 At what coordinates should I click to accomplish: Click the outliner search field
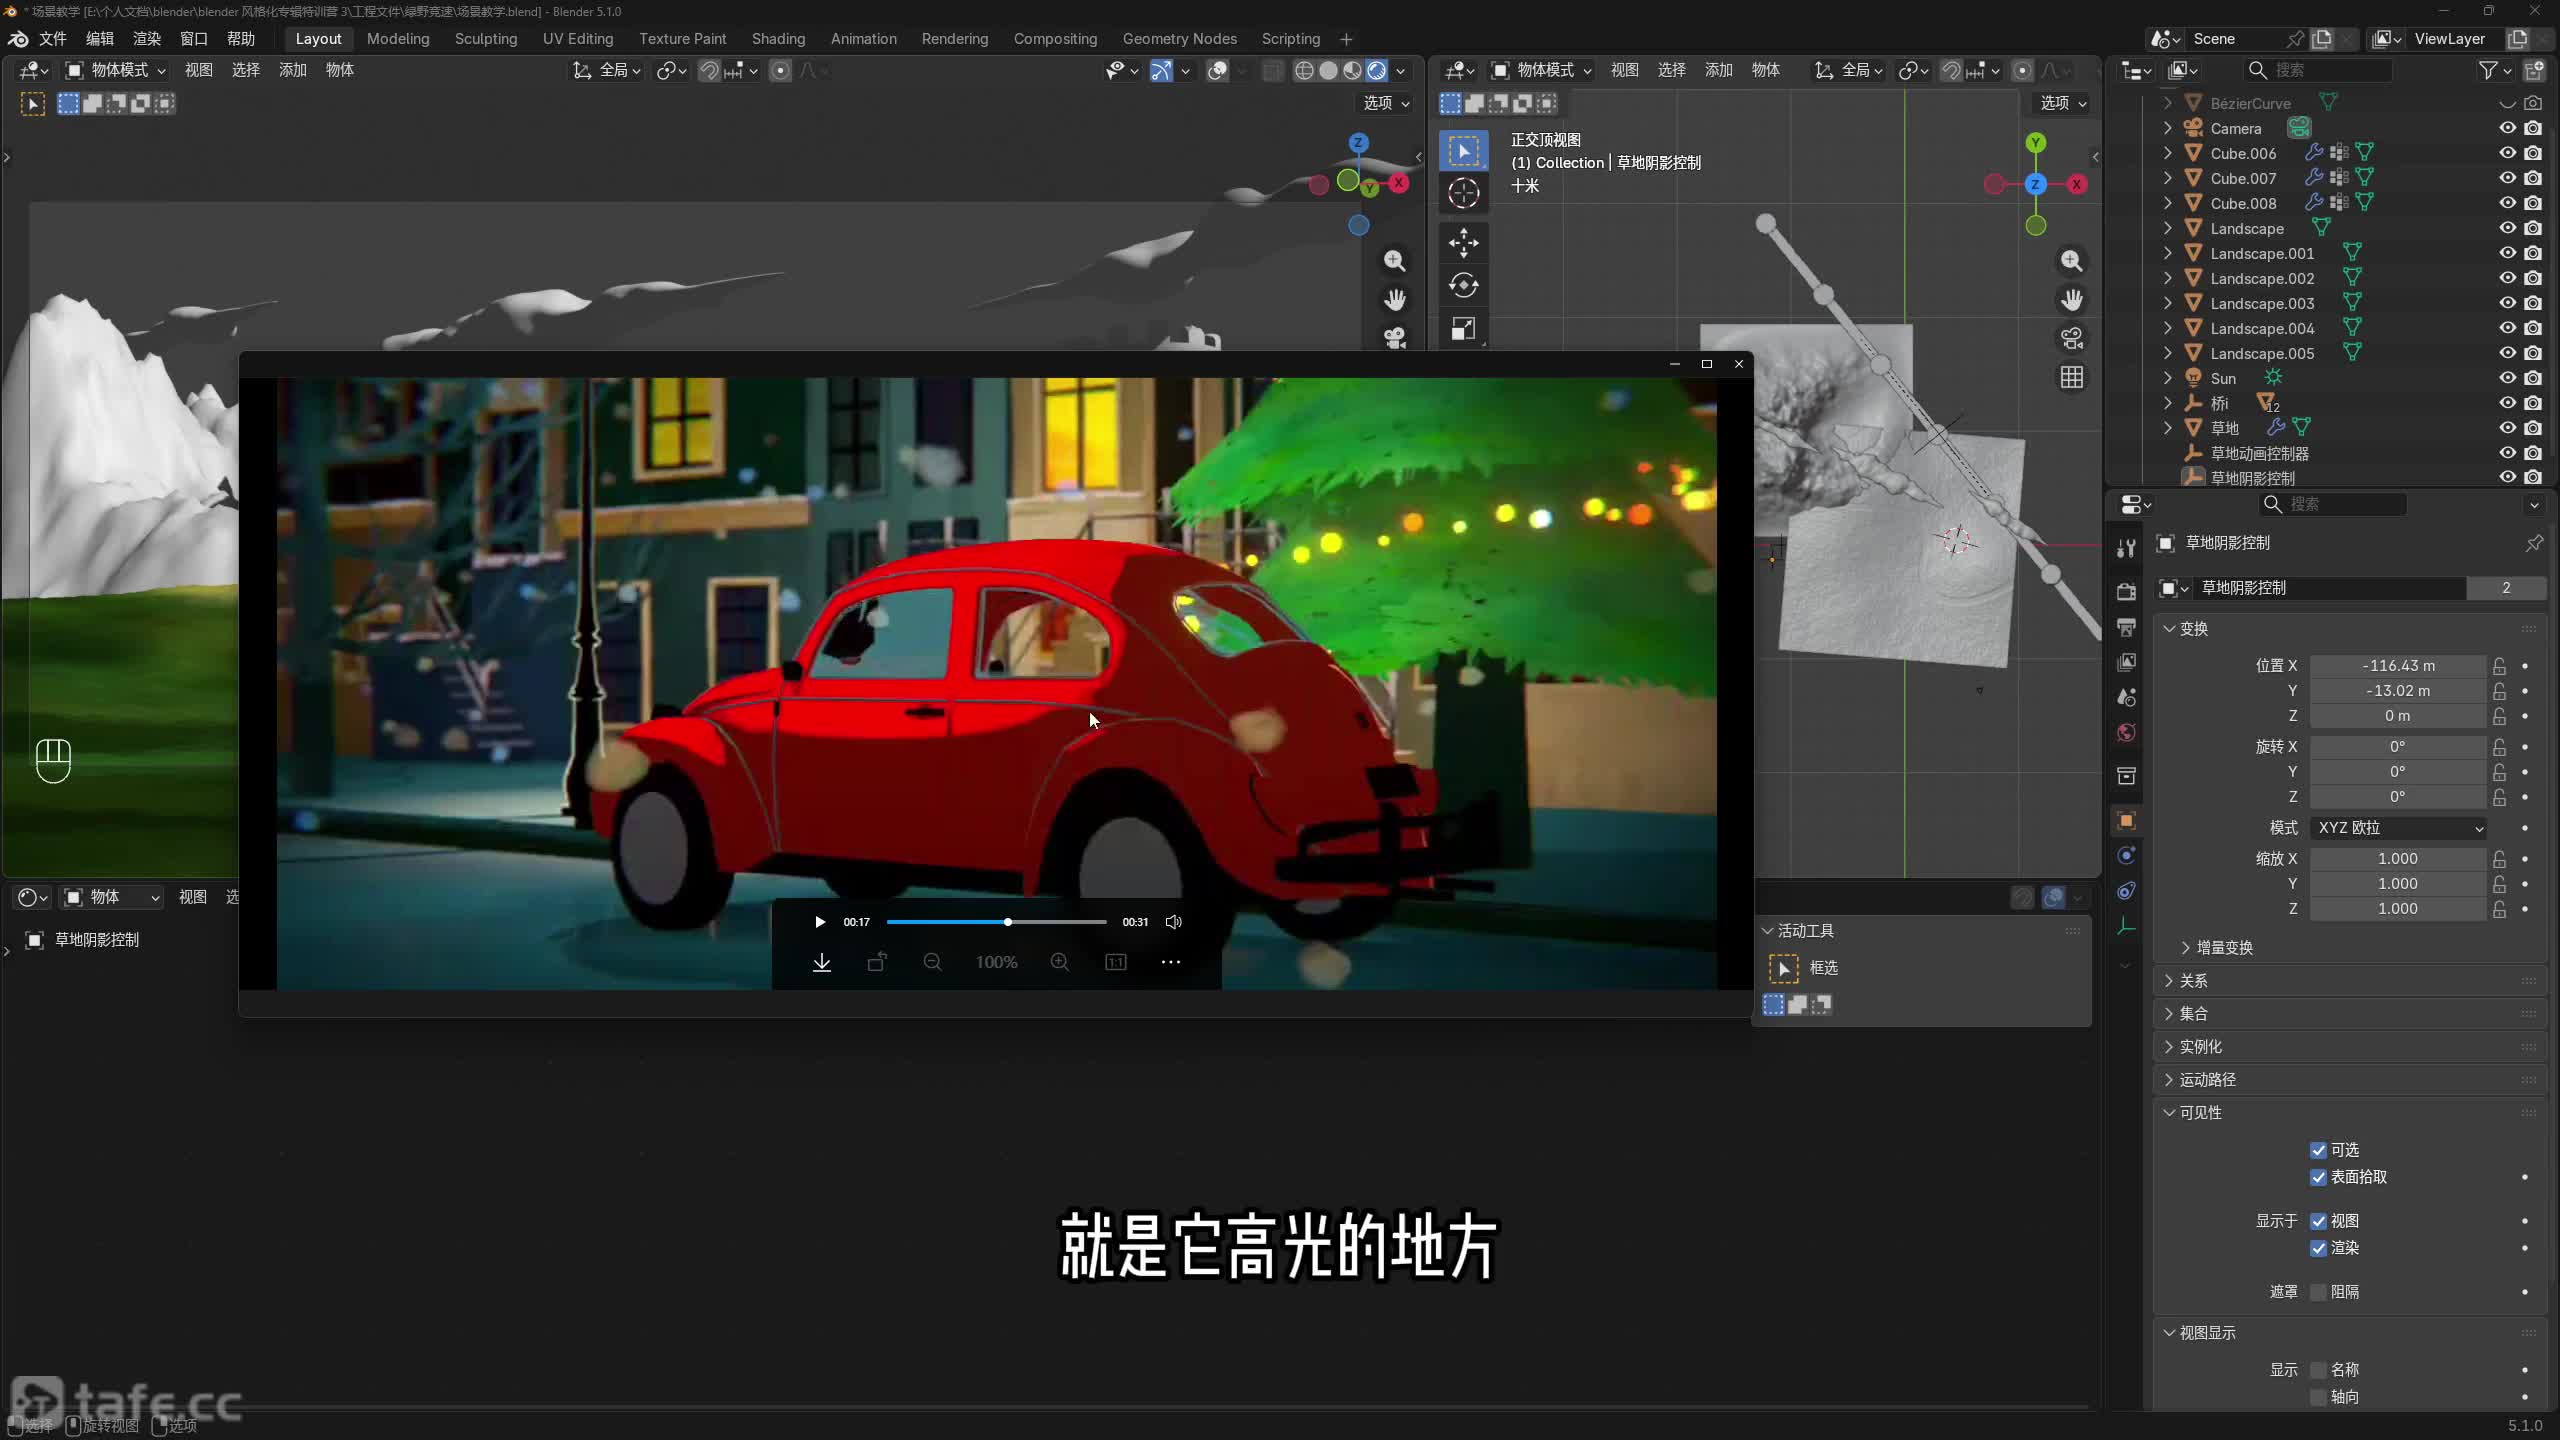2317,70
